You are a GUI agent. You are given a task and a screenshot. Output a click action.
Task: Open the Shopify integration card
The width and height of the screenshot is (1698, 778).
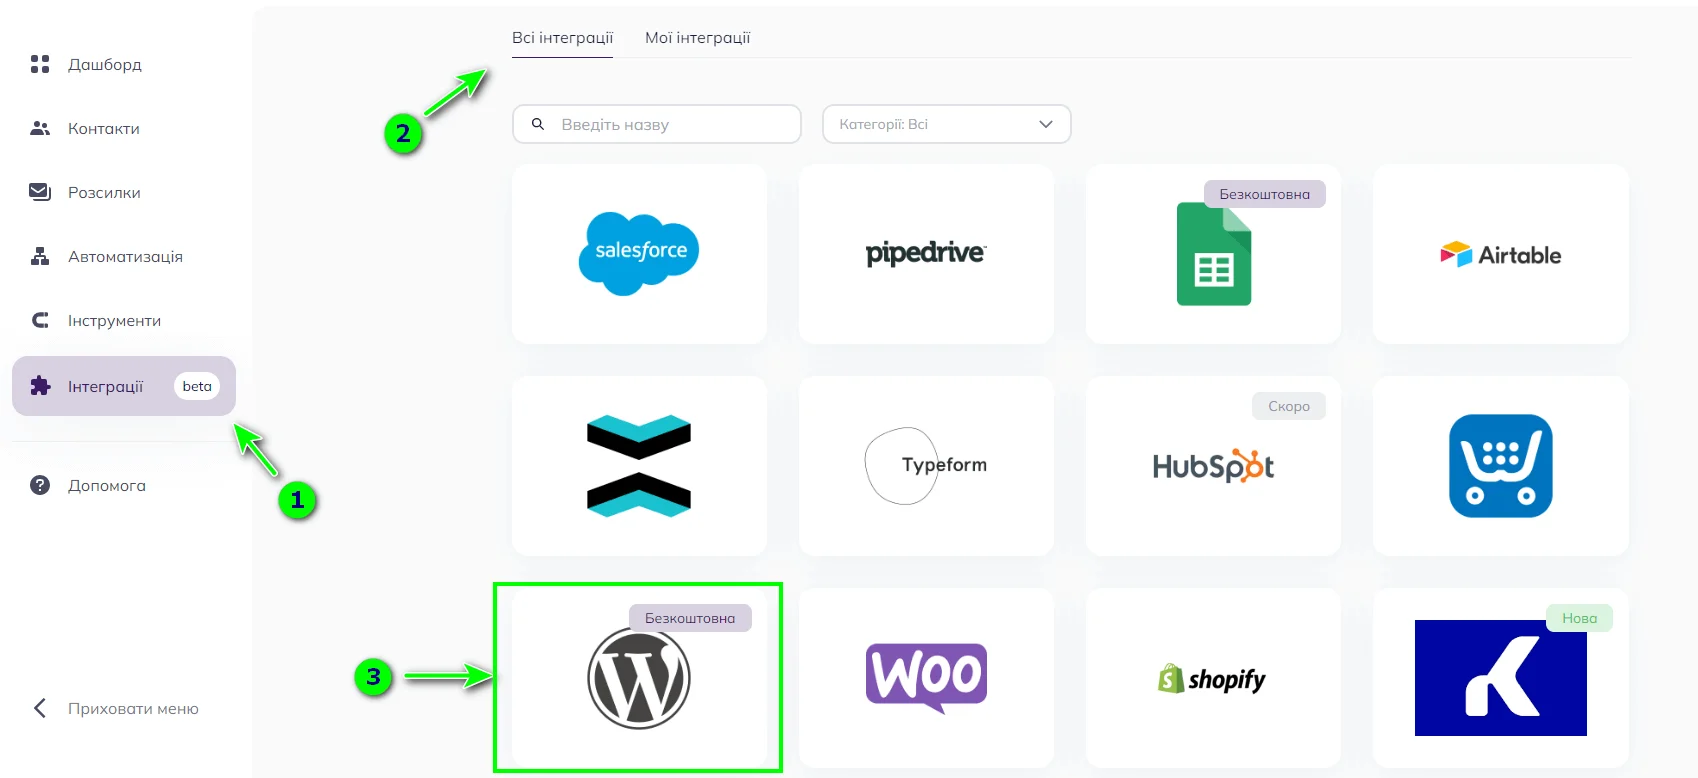pos(1213,678)
